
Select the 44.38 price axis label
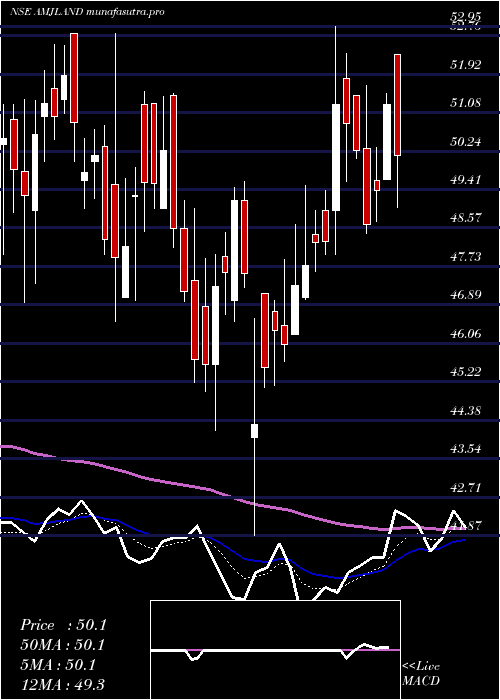click(466, 410)
